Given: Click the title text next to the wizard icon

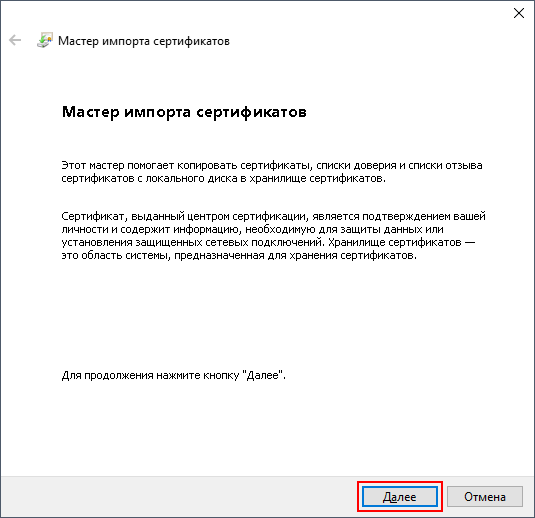Looking at the screenshot, I should [x=144, y=41].
